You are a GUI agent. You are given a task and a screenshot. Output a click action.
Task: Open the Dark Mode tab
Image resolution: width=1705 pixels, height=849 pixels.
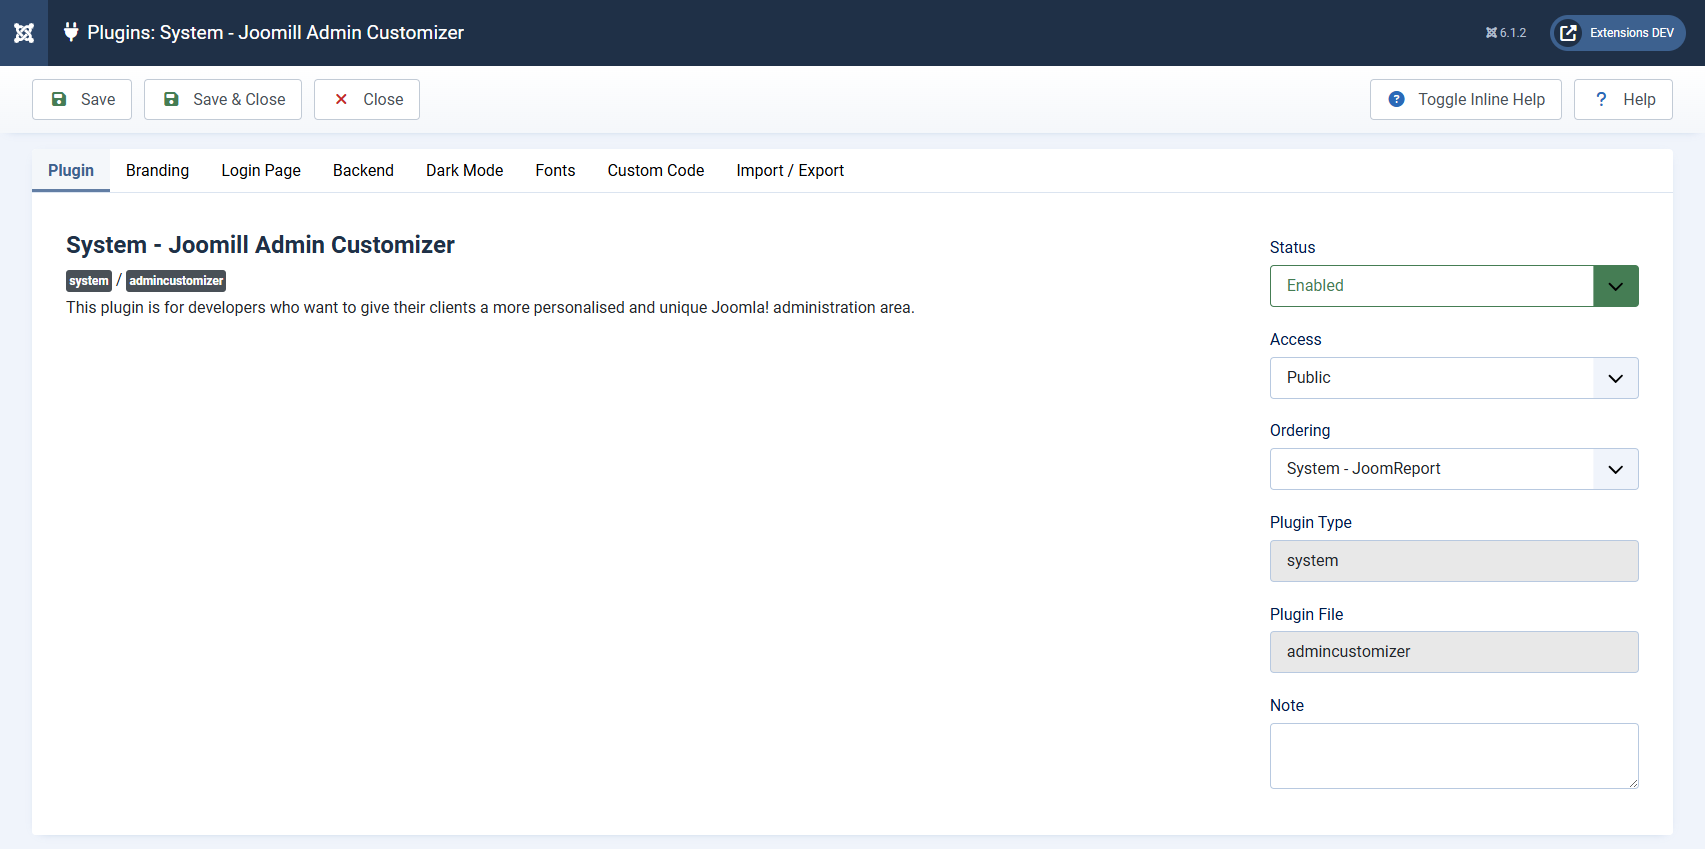click(464, 170)
